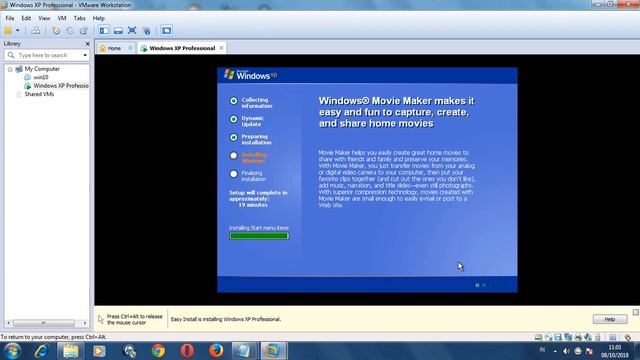This screenshot has width=640, height=360.
Task: Click the library scrollbar left arrow
Action: 8,323
